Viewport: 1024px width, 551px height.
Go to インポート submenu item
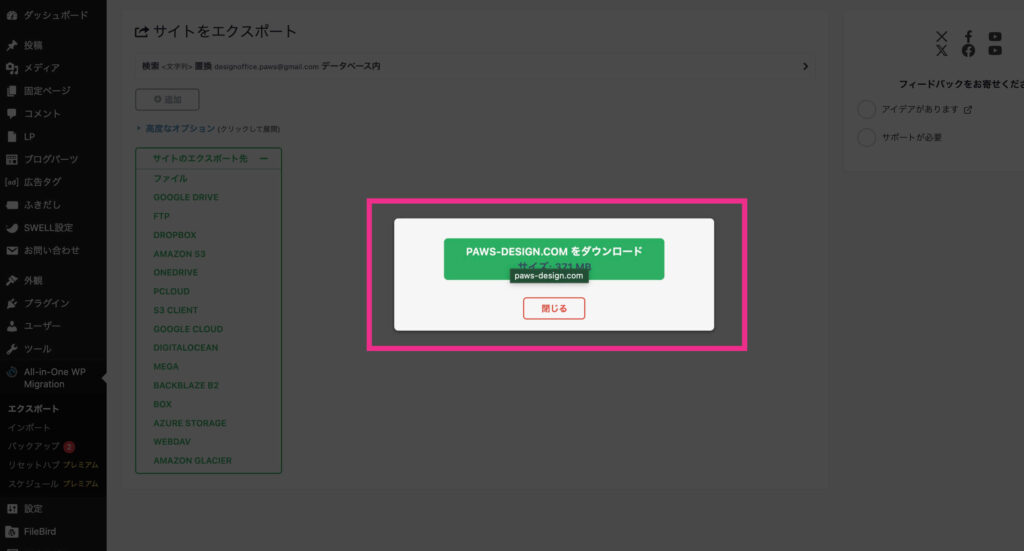click(x=29, y=428)
